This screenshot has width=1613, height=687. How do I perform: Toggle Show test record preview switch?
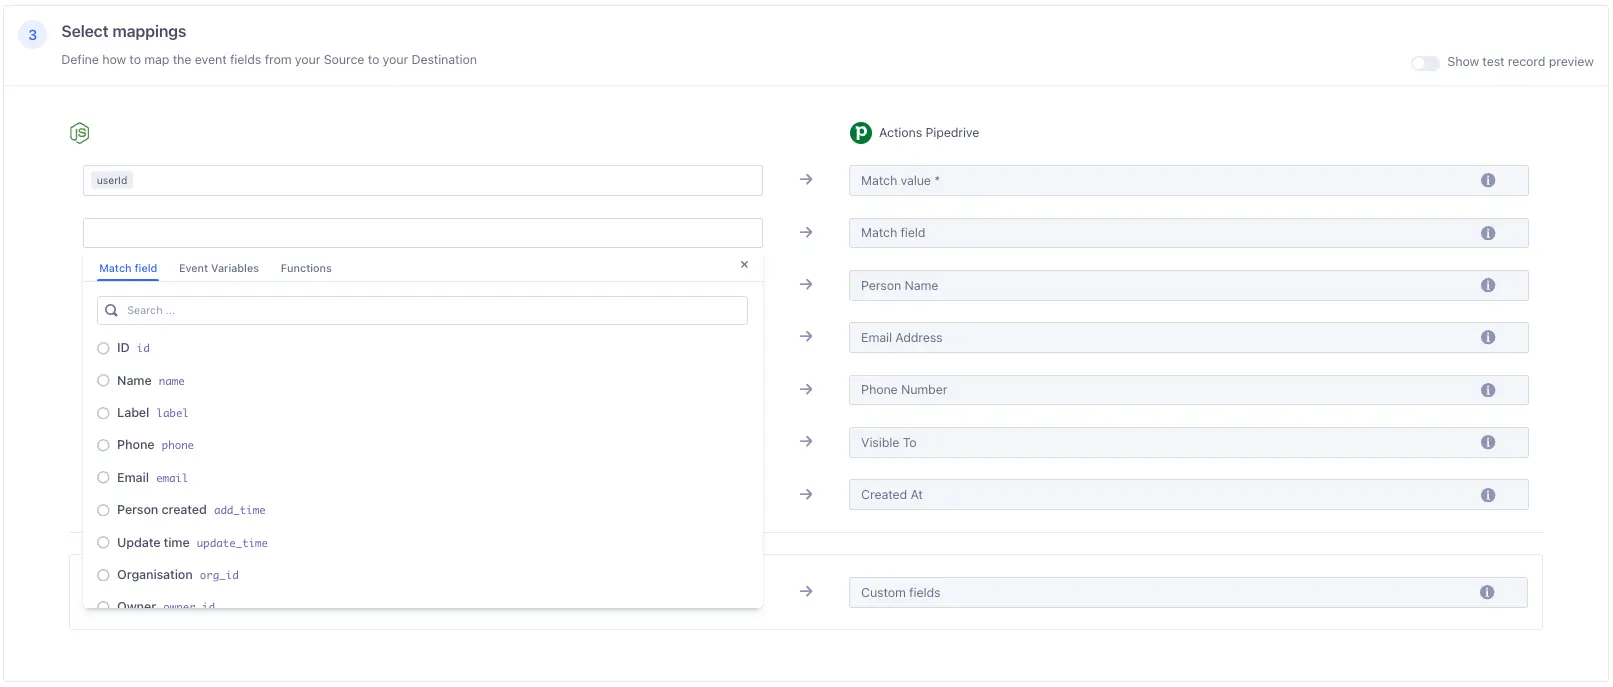pyautogui.click(x=1425, y=63)
